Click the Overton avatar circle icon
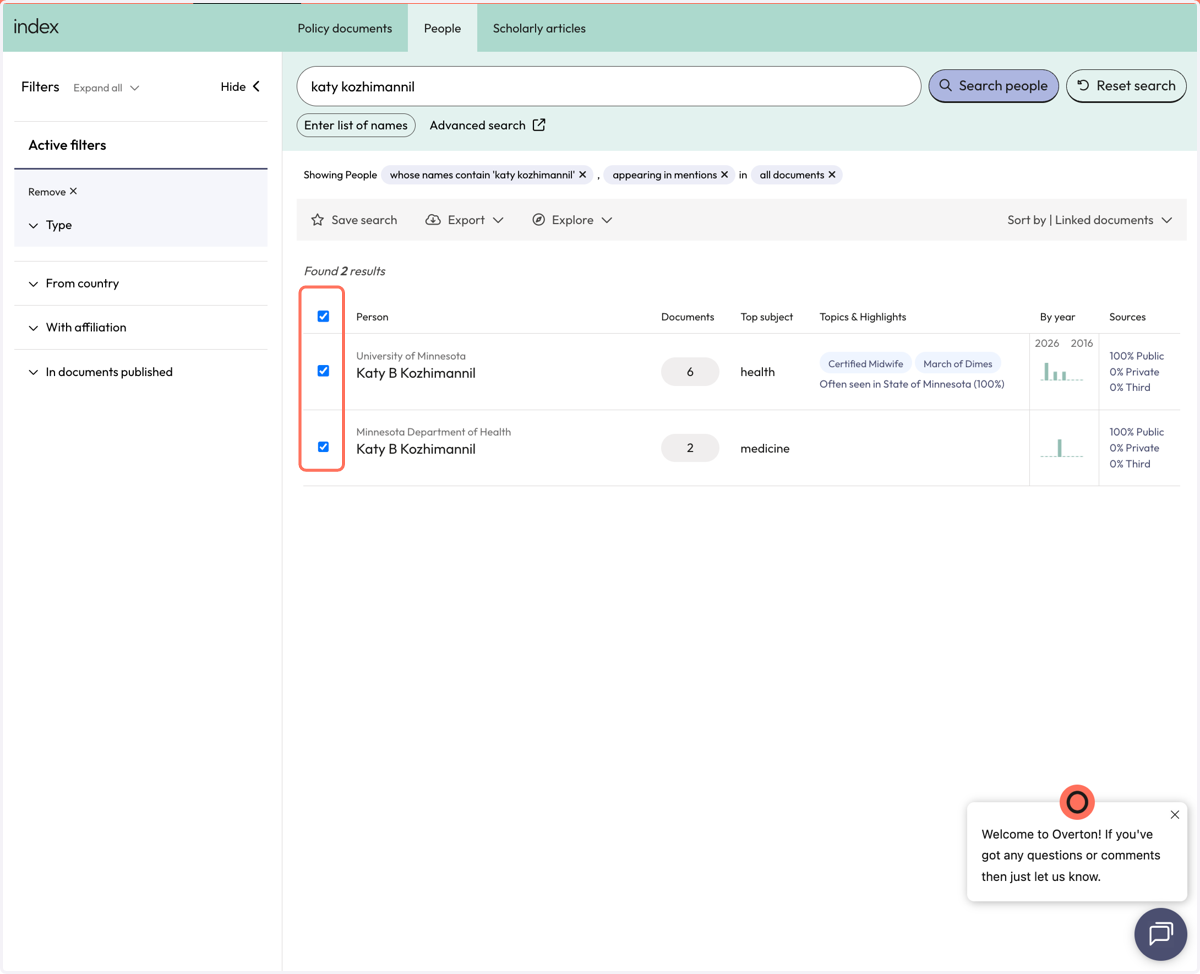Screen dimensions: 1200x974 [x=1077, y=802]
